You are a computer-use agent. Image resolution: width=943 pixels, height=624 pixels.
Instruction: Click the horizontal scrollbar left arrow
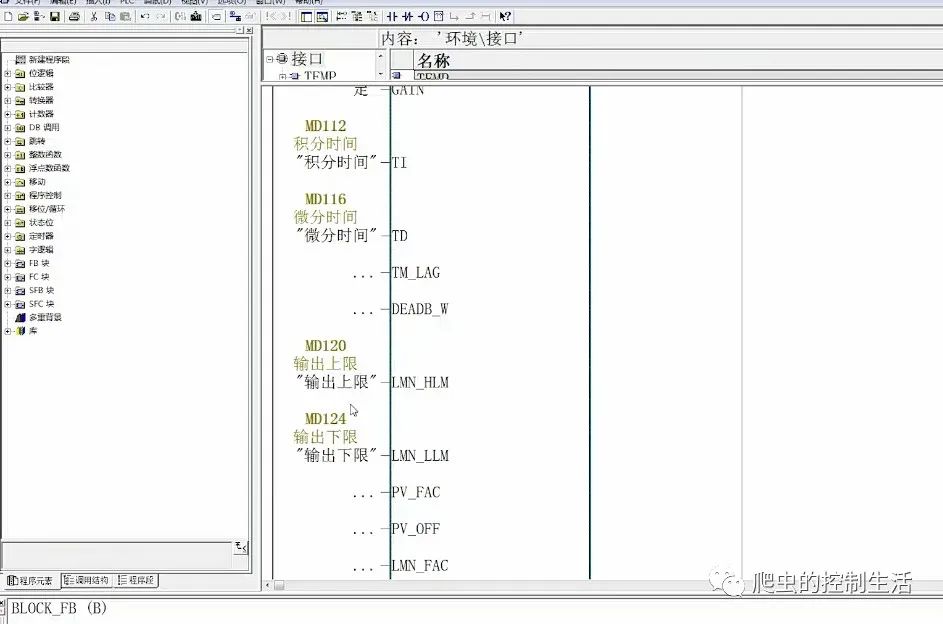(268, 585)
